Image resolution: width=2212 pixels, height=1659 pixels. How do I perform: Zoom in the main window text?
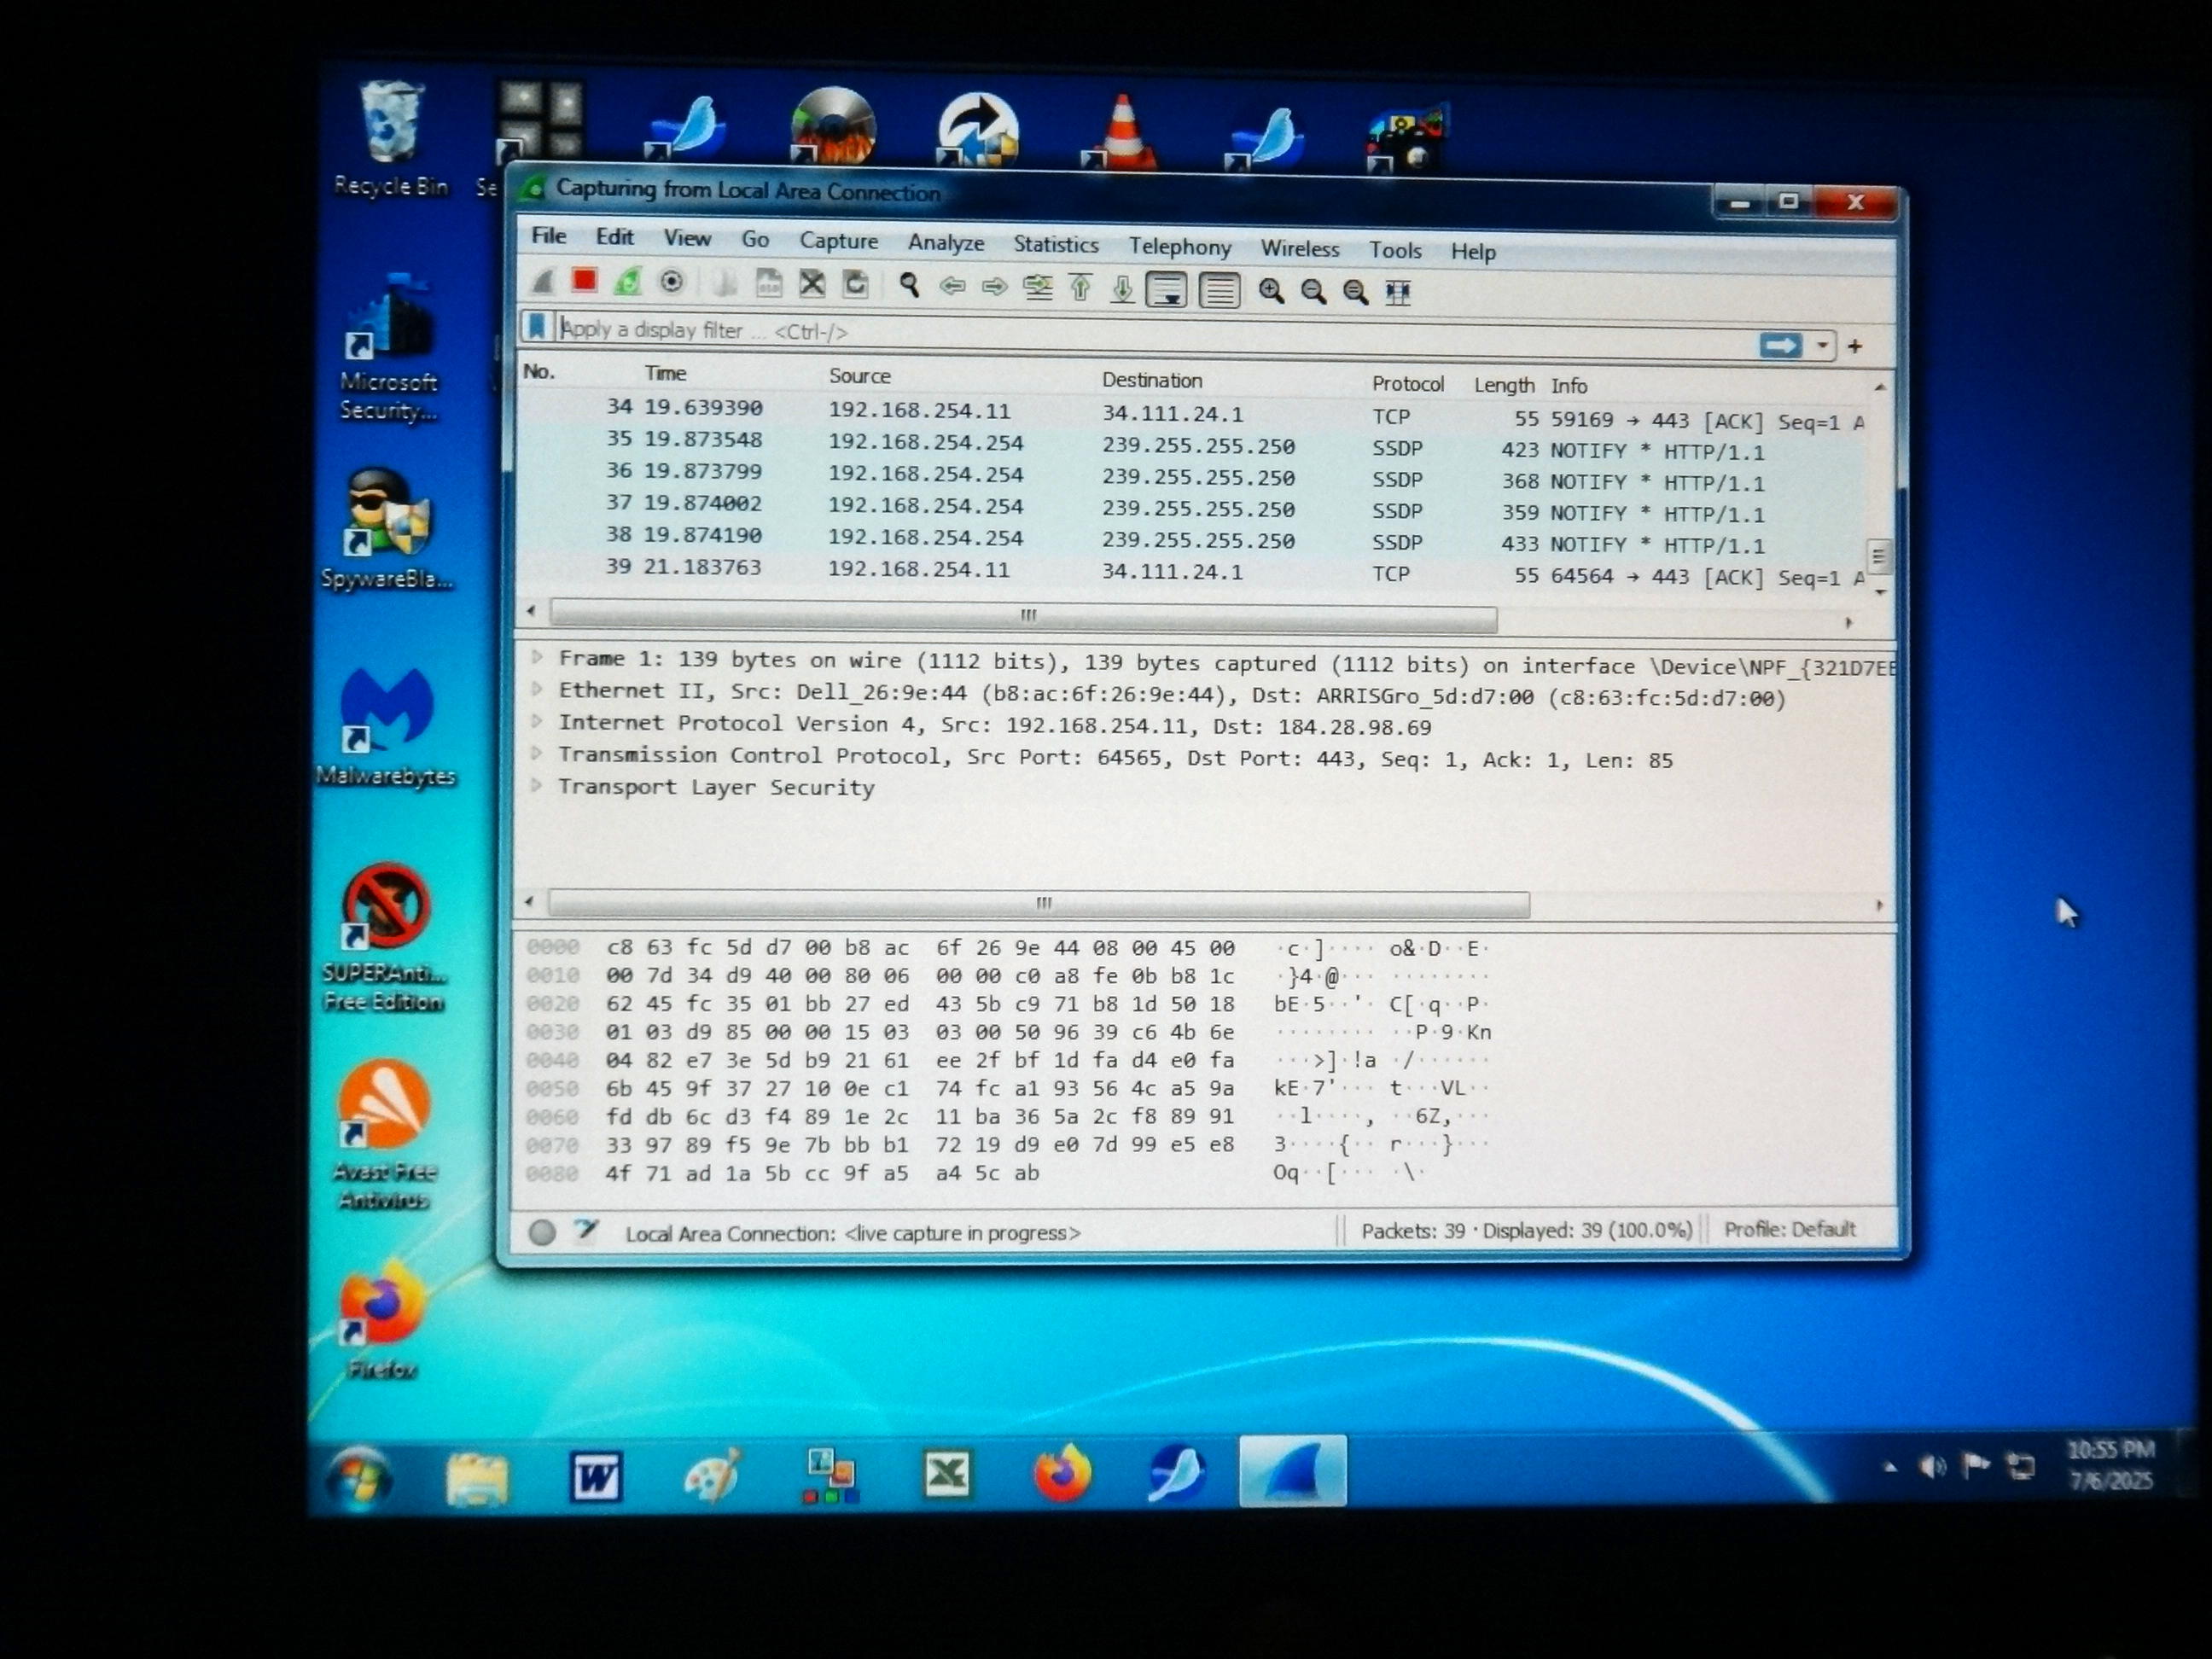click(1271, 291)
